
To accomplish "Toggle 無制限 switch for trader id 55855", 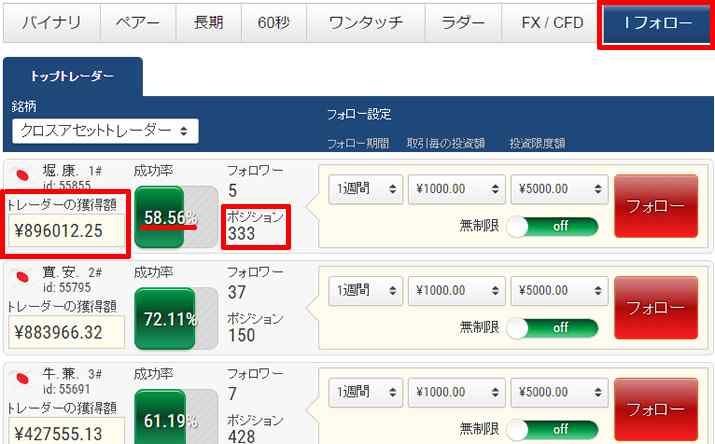I will (x=553, y=227).
